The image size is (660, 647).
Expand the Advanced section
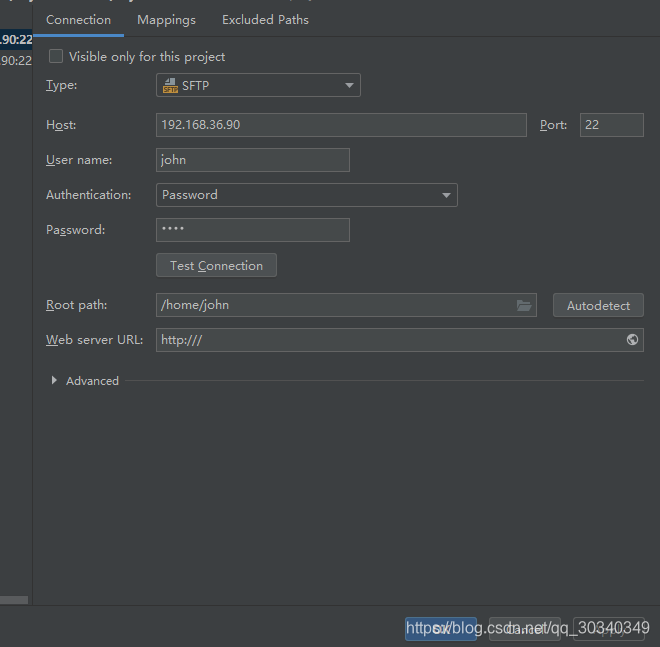(54, 381)
